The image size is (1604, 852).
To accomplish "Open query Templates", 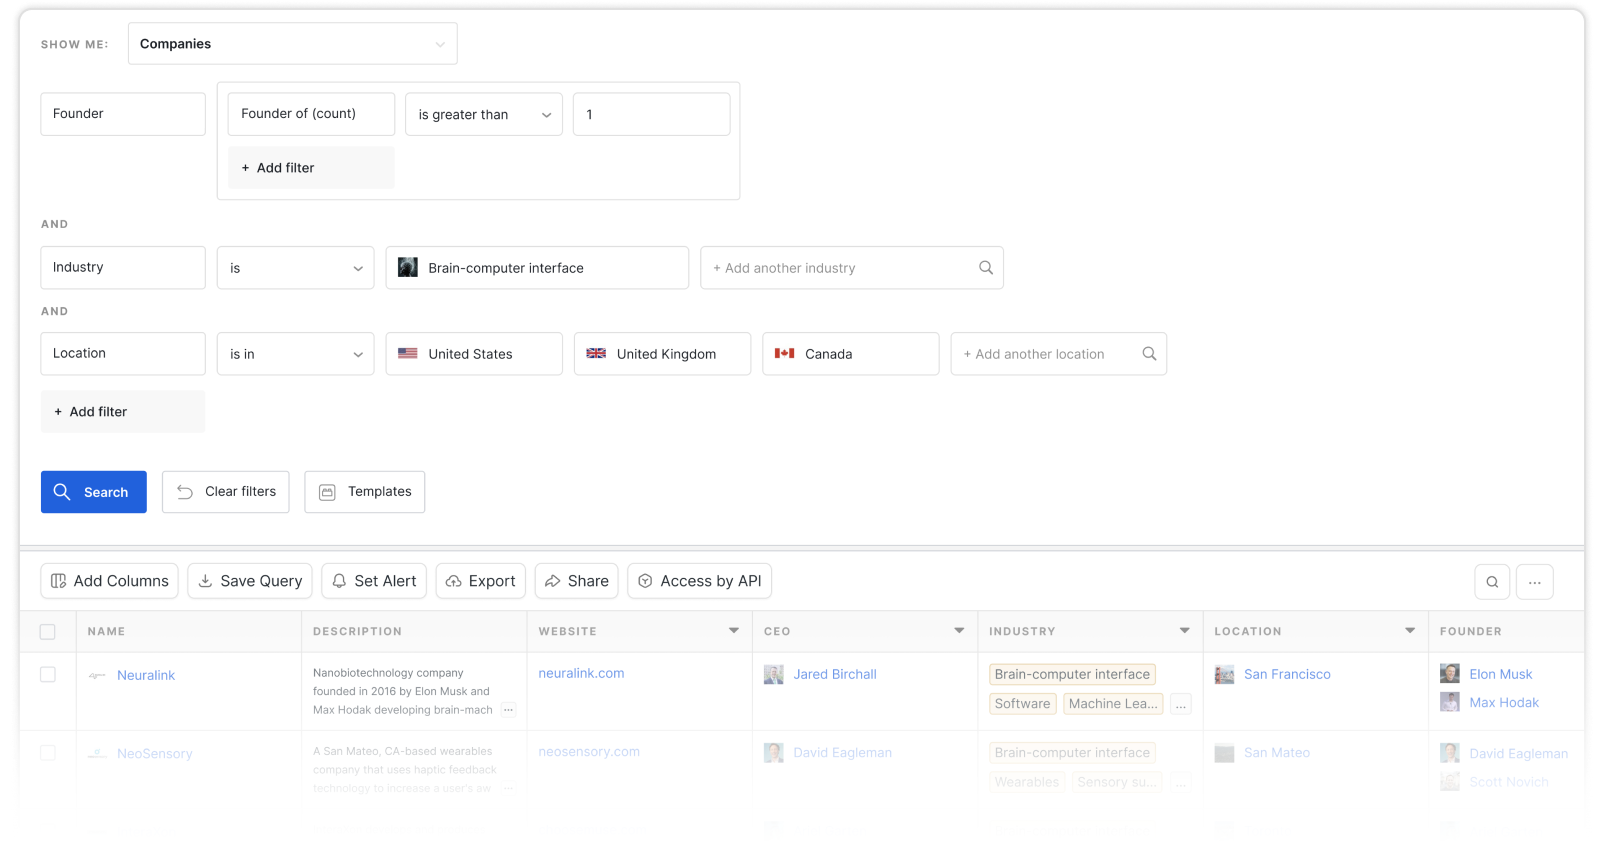I will click(365, 492).
